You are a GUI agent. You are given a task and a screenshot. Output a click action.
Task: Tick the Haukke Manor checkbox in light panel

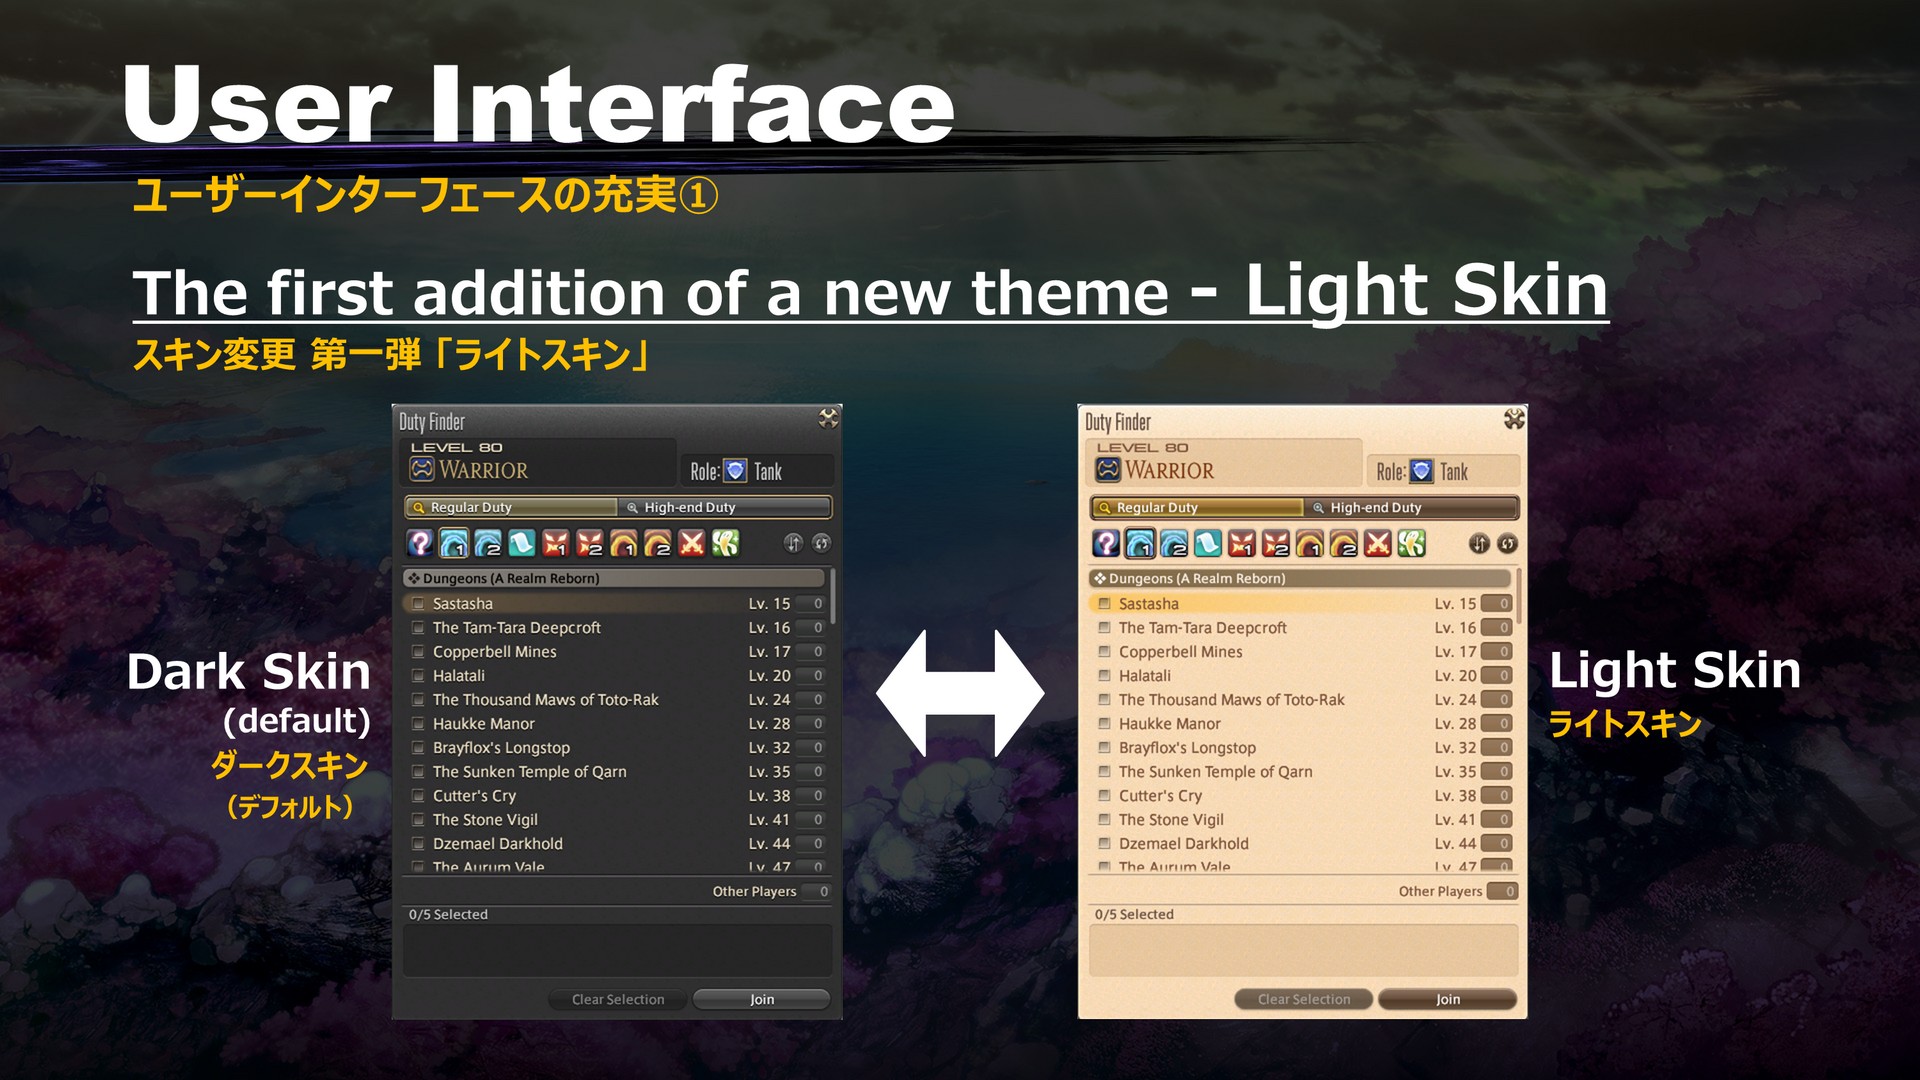point(1104,724)
